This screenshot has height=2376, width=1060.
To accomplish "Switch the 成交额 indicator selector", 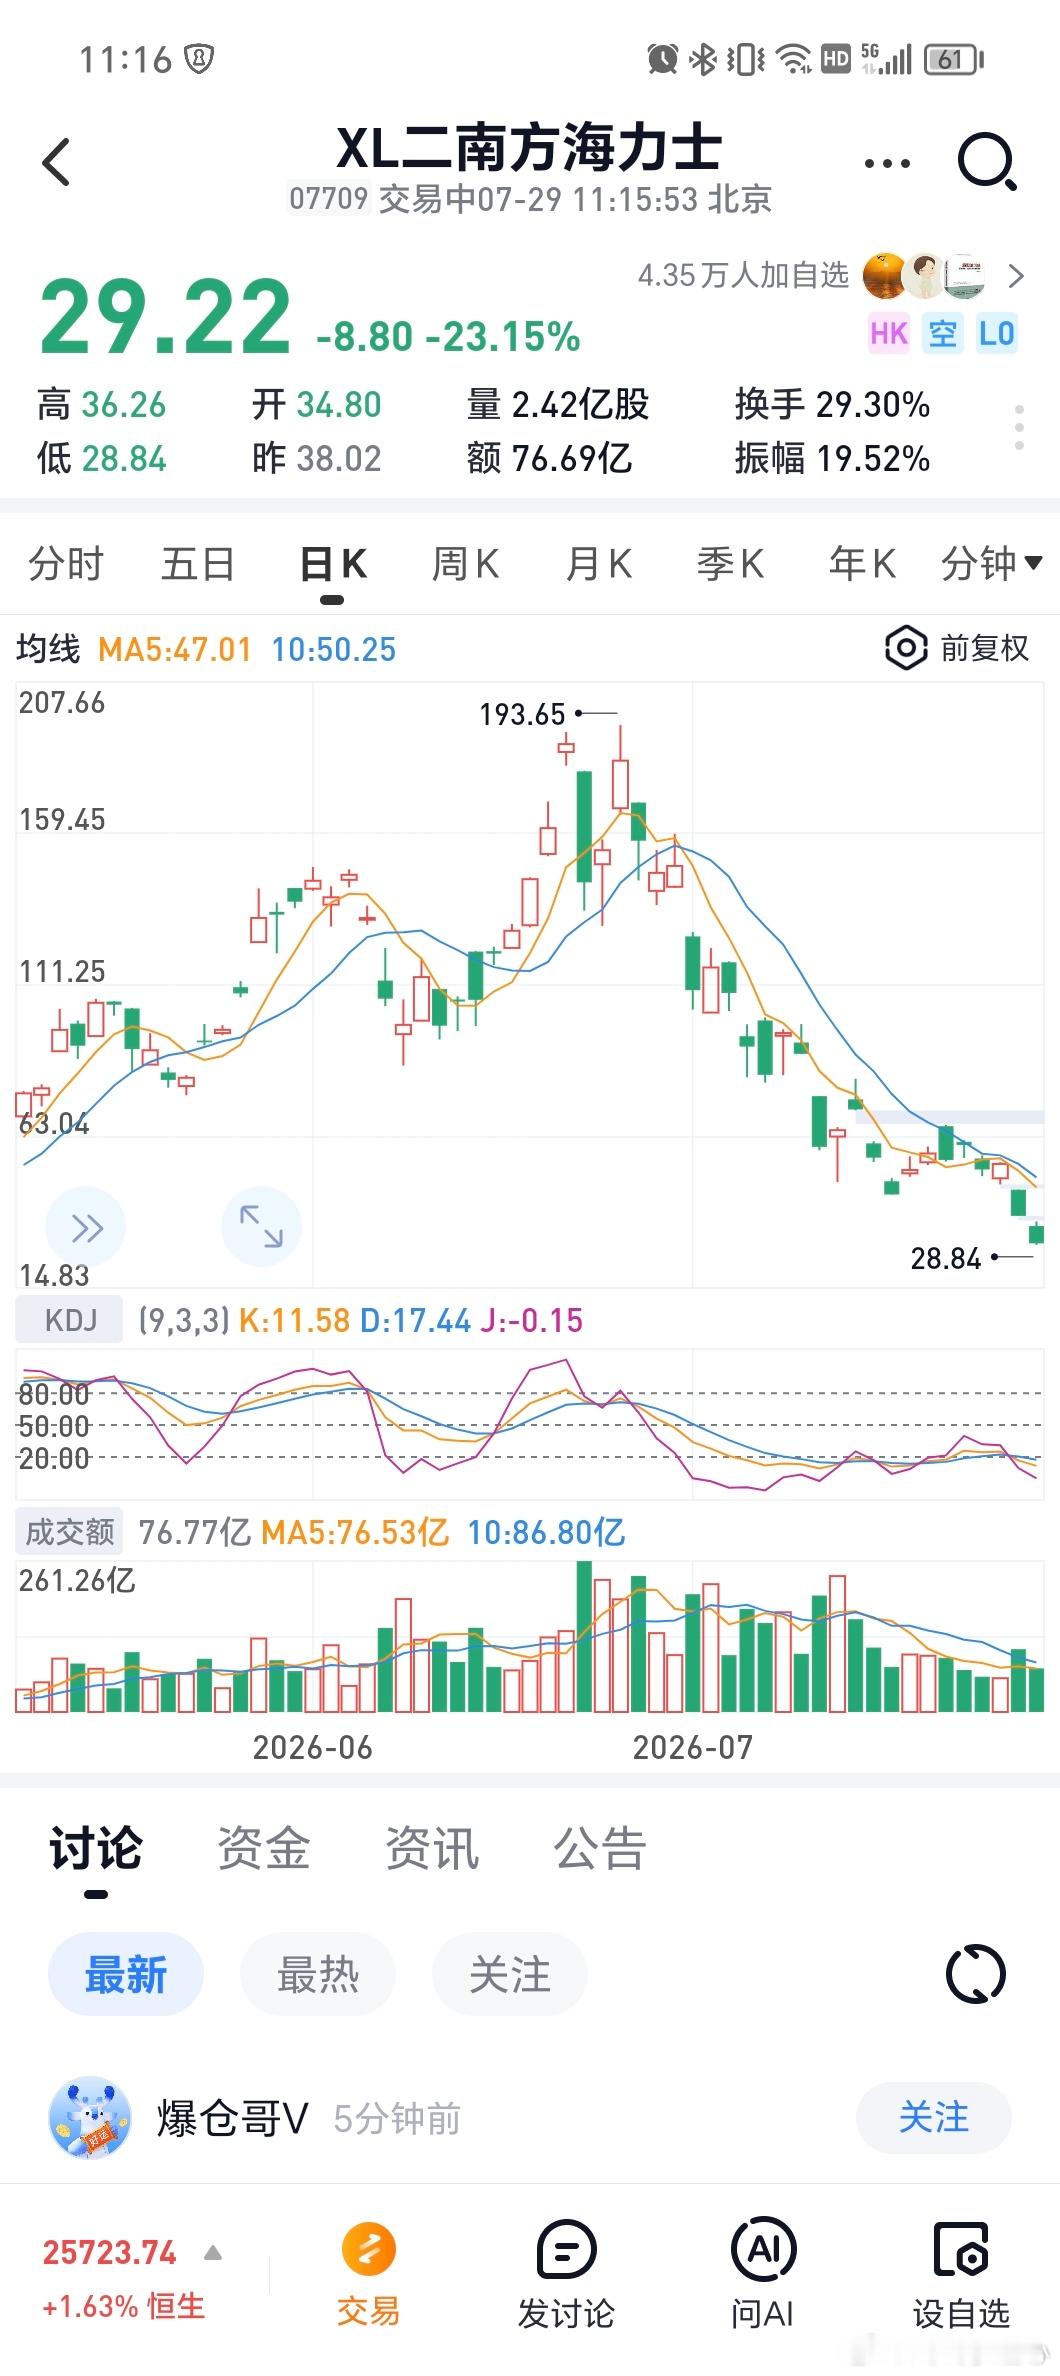I will coord(70,1531).
